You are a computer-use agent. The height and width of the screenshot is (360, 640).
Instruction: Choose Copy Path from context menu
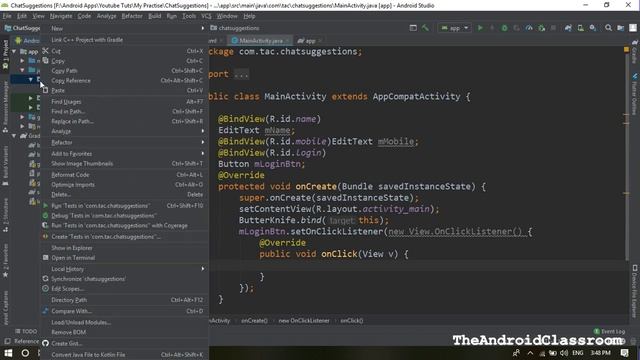click(124, 71)
